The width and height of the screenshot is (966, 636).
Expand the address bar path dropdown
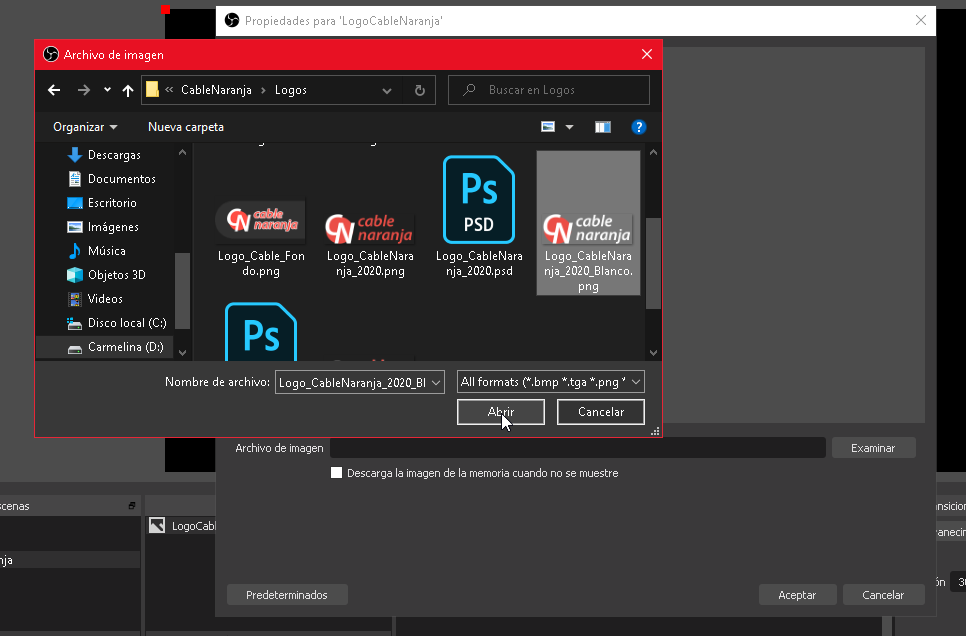click(x=387, y=91)
